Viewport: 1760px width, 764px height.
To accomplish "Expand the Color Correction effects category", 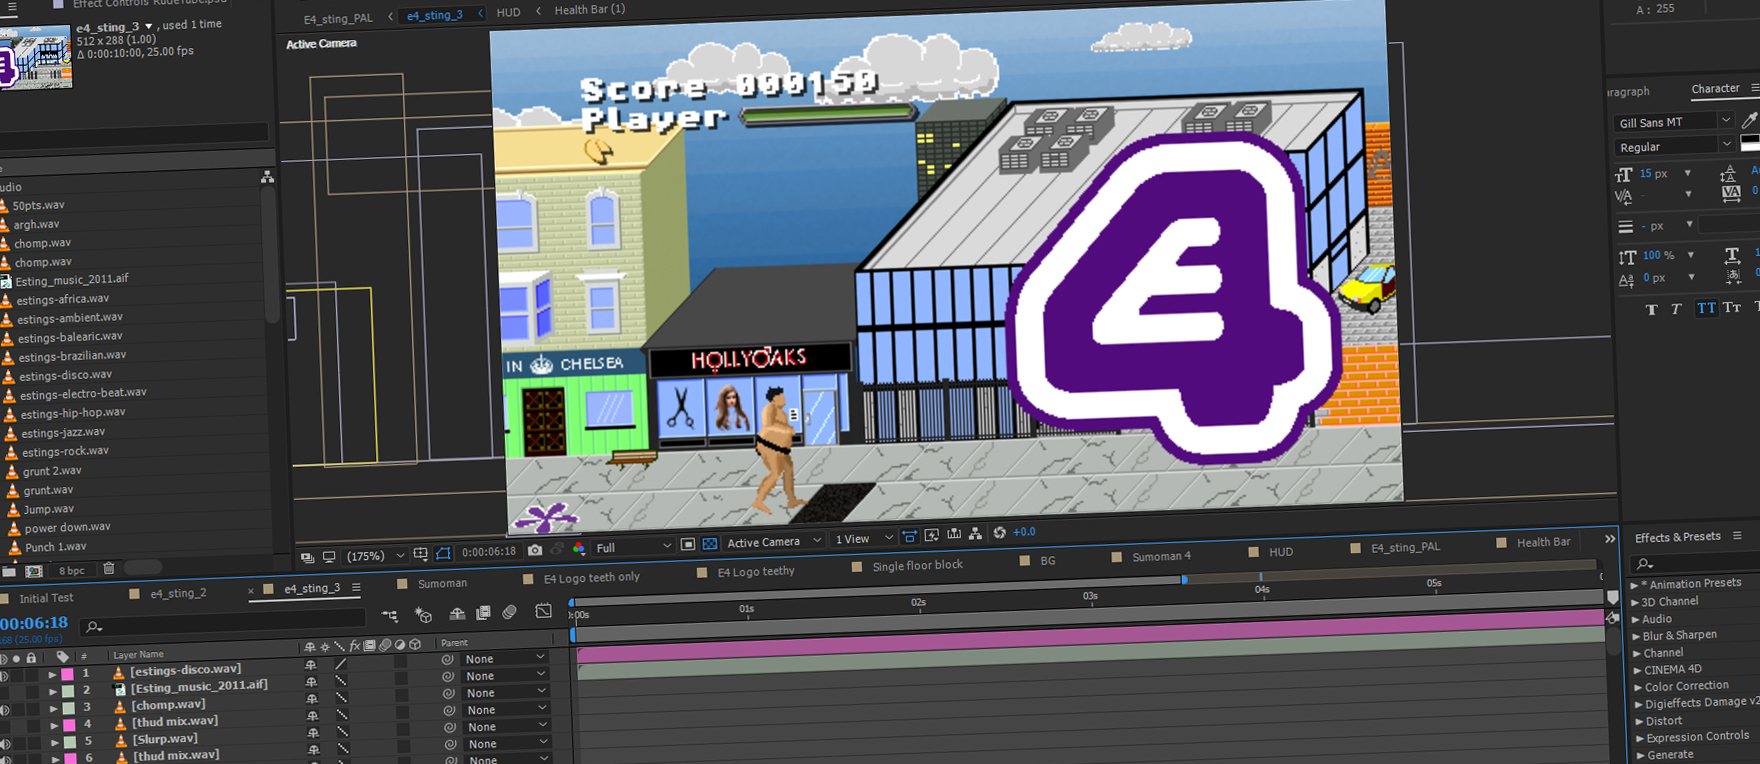I will 1637,687.
